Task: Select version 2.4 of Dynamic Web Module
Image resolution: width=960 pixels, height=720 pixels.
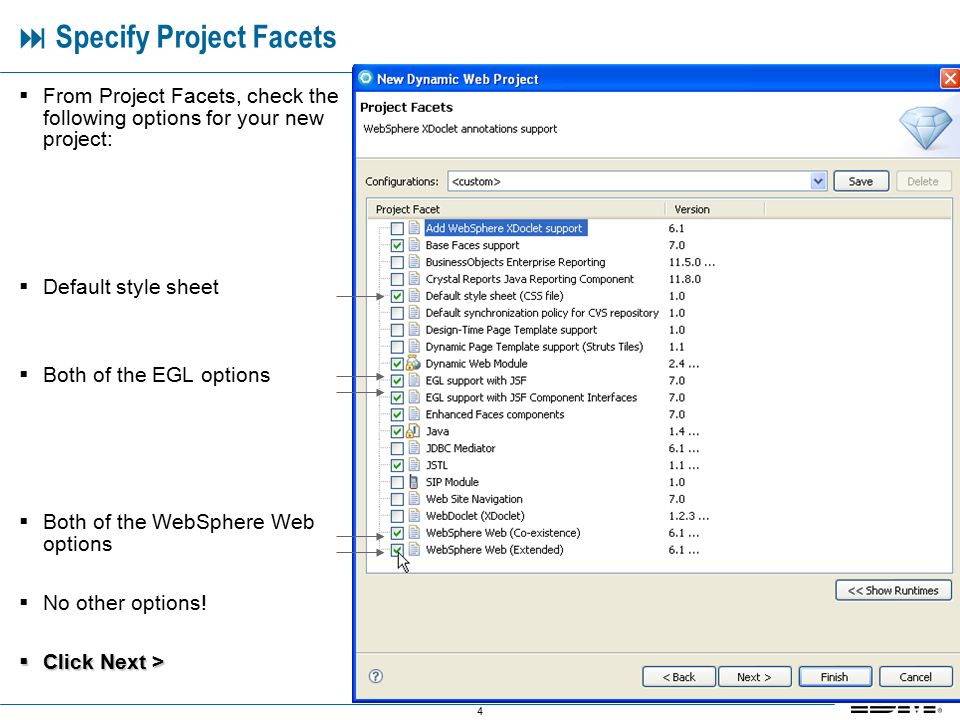Action: tap(684, 364)
